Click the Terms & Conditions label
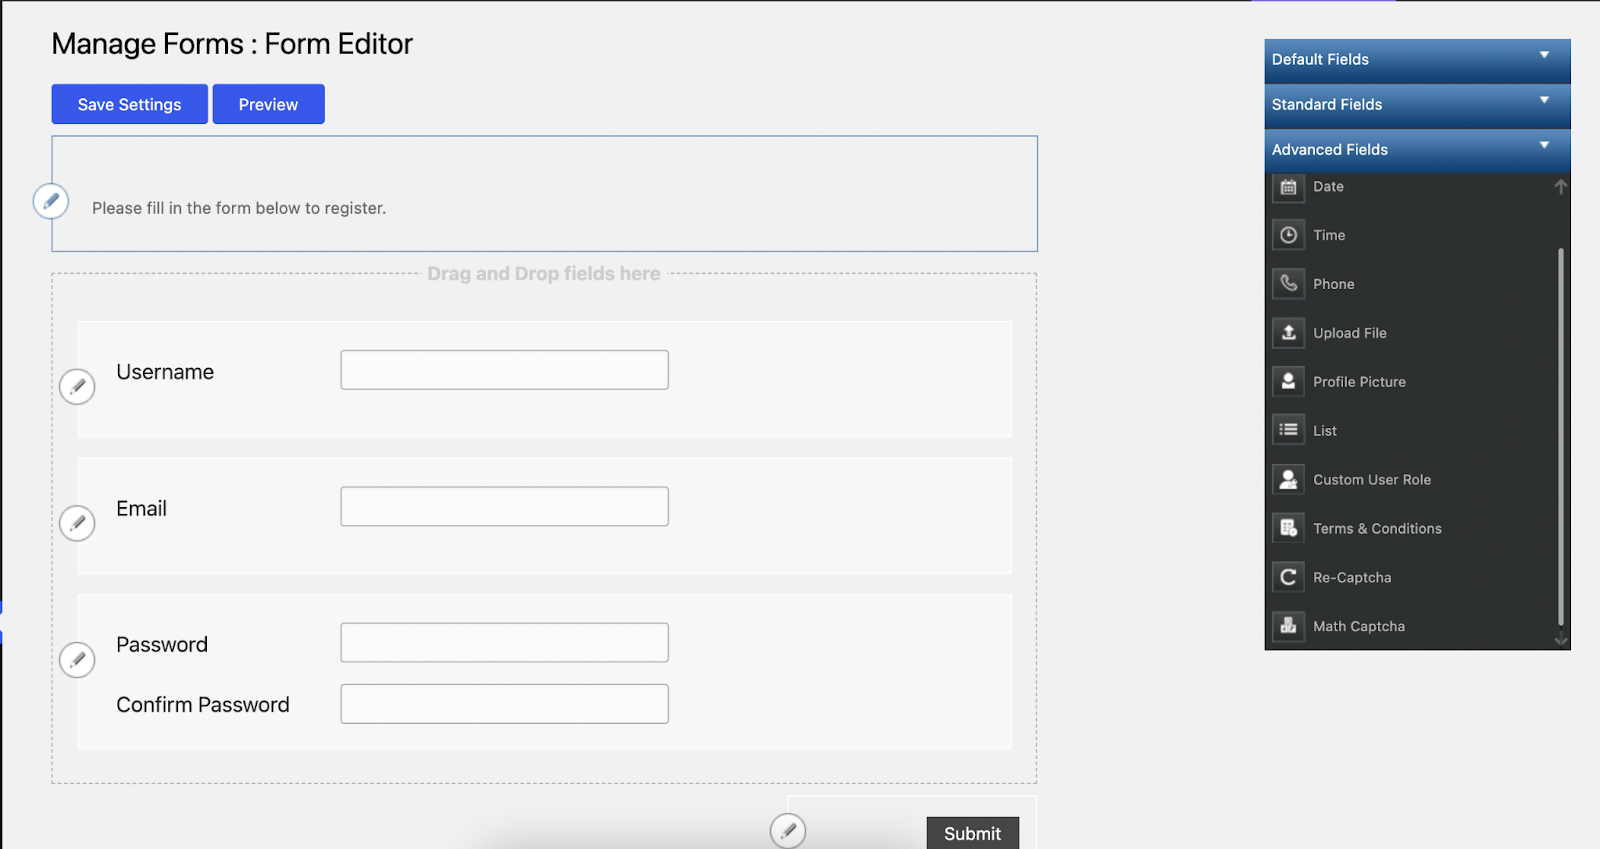 [1377, 529]
